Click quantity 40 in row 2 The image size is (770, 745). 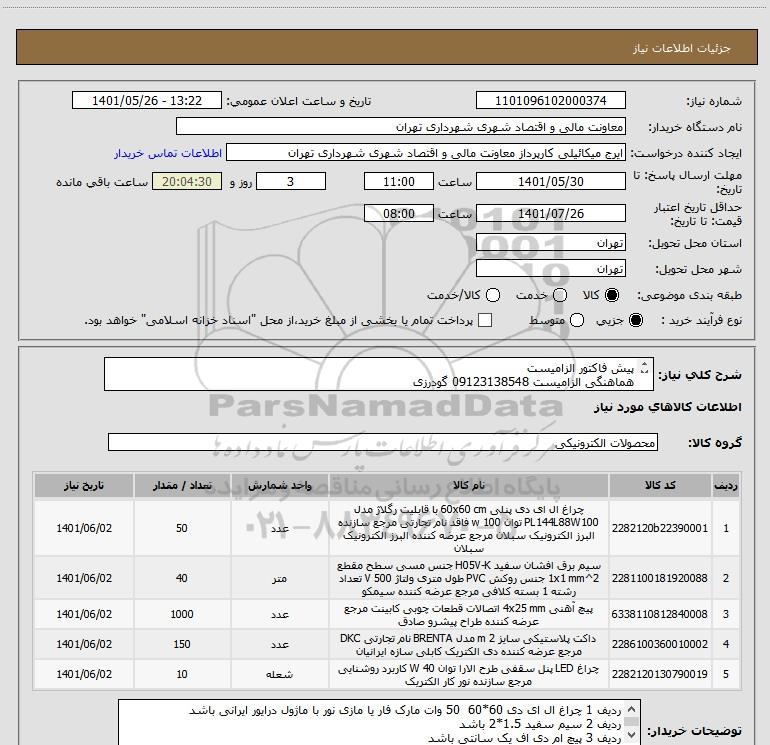coord(182,578)
